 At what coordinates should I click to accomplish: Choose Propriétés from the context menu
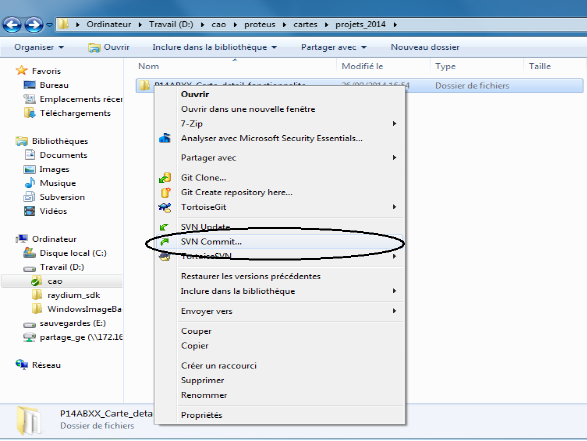tap(201, 415)
